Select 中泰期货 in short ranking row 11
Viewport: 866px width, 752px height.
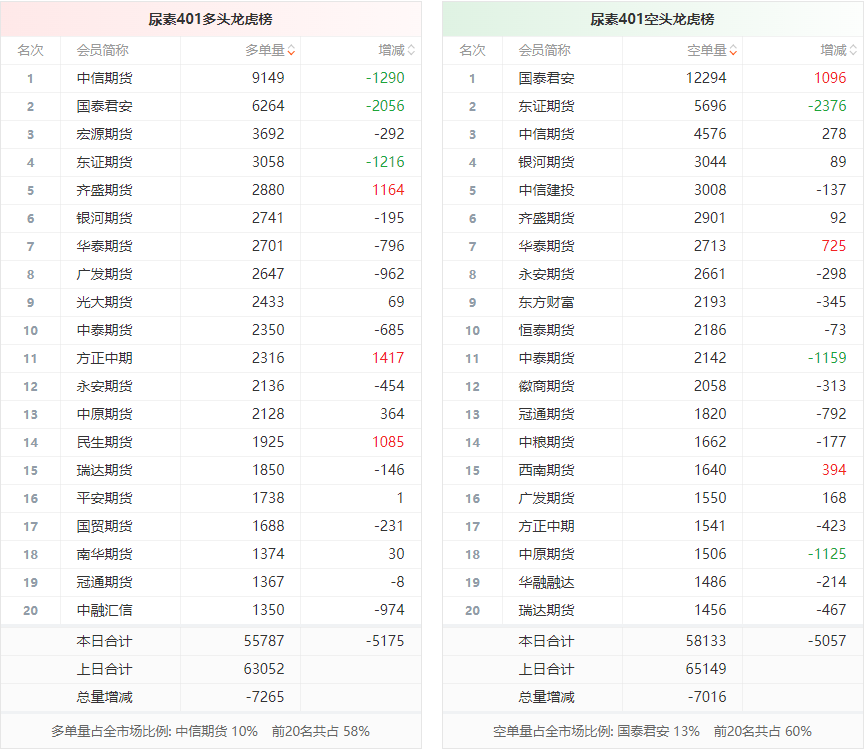pyautogui.click(x=546, y=358)
